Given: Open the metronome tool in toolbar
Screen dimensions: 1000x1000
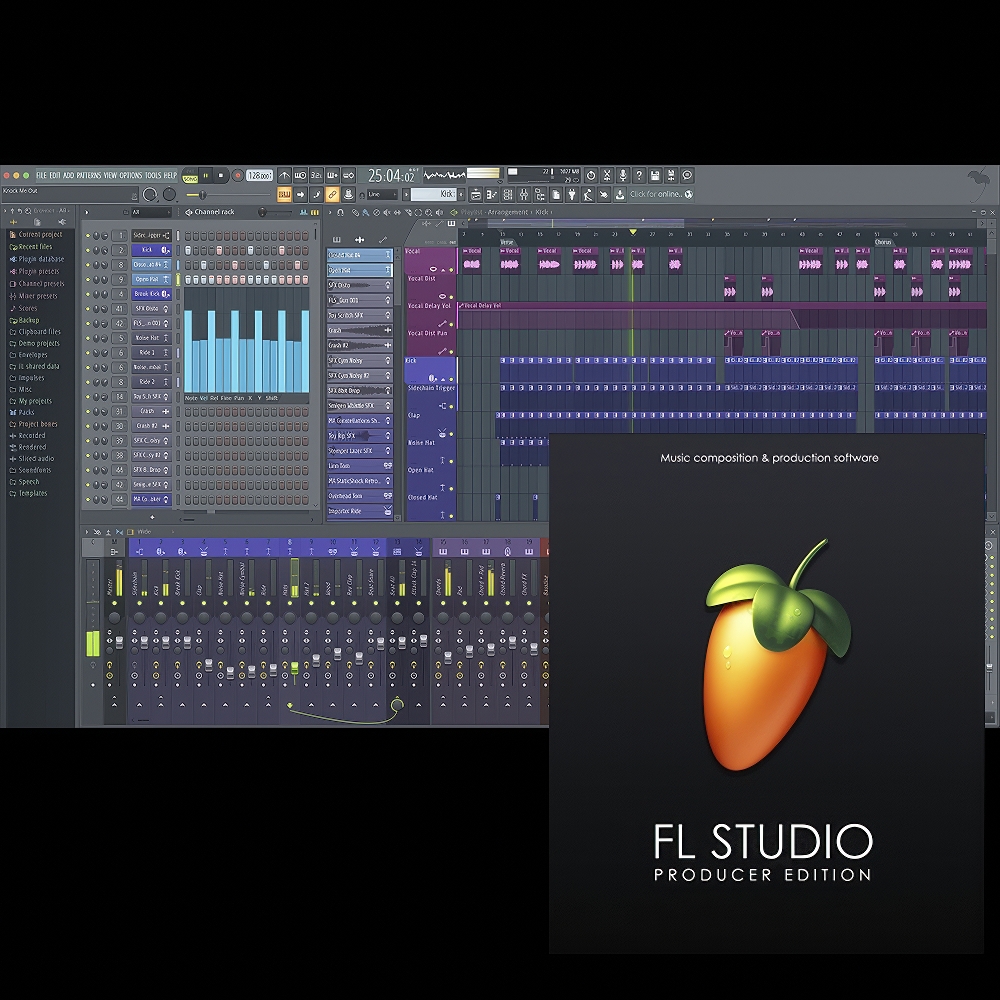Looking at the screenshot, I should [284, 175].
